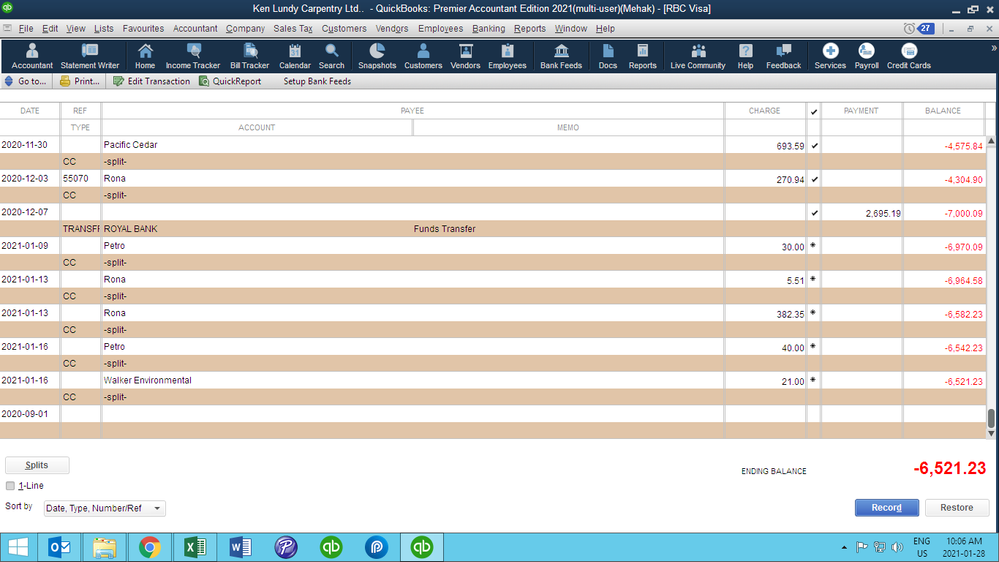Open Docs center

coord(608,56)
